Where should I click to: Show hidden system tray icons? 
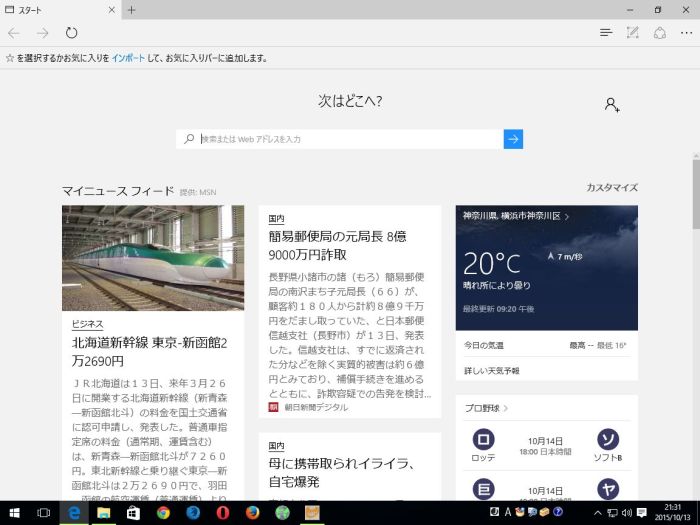[598, 513]
